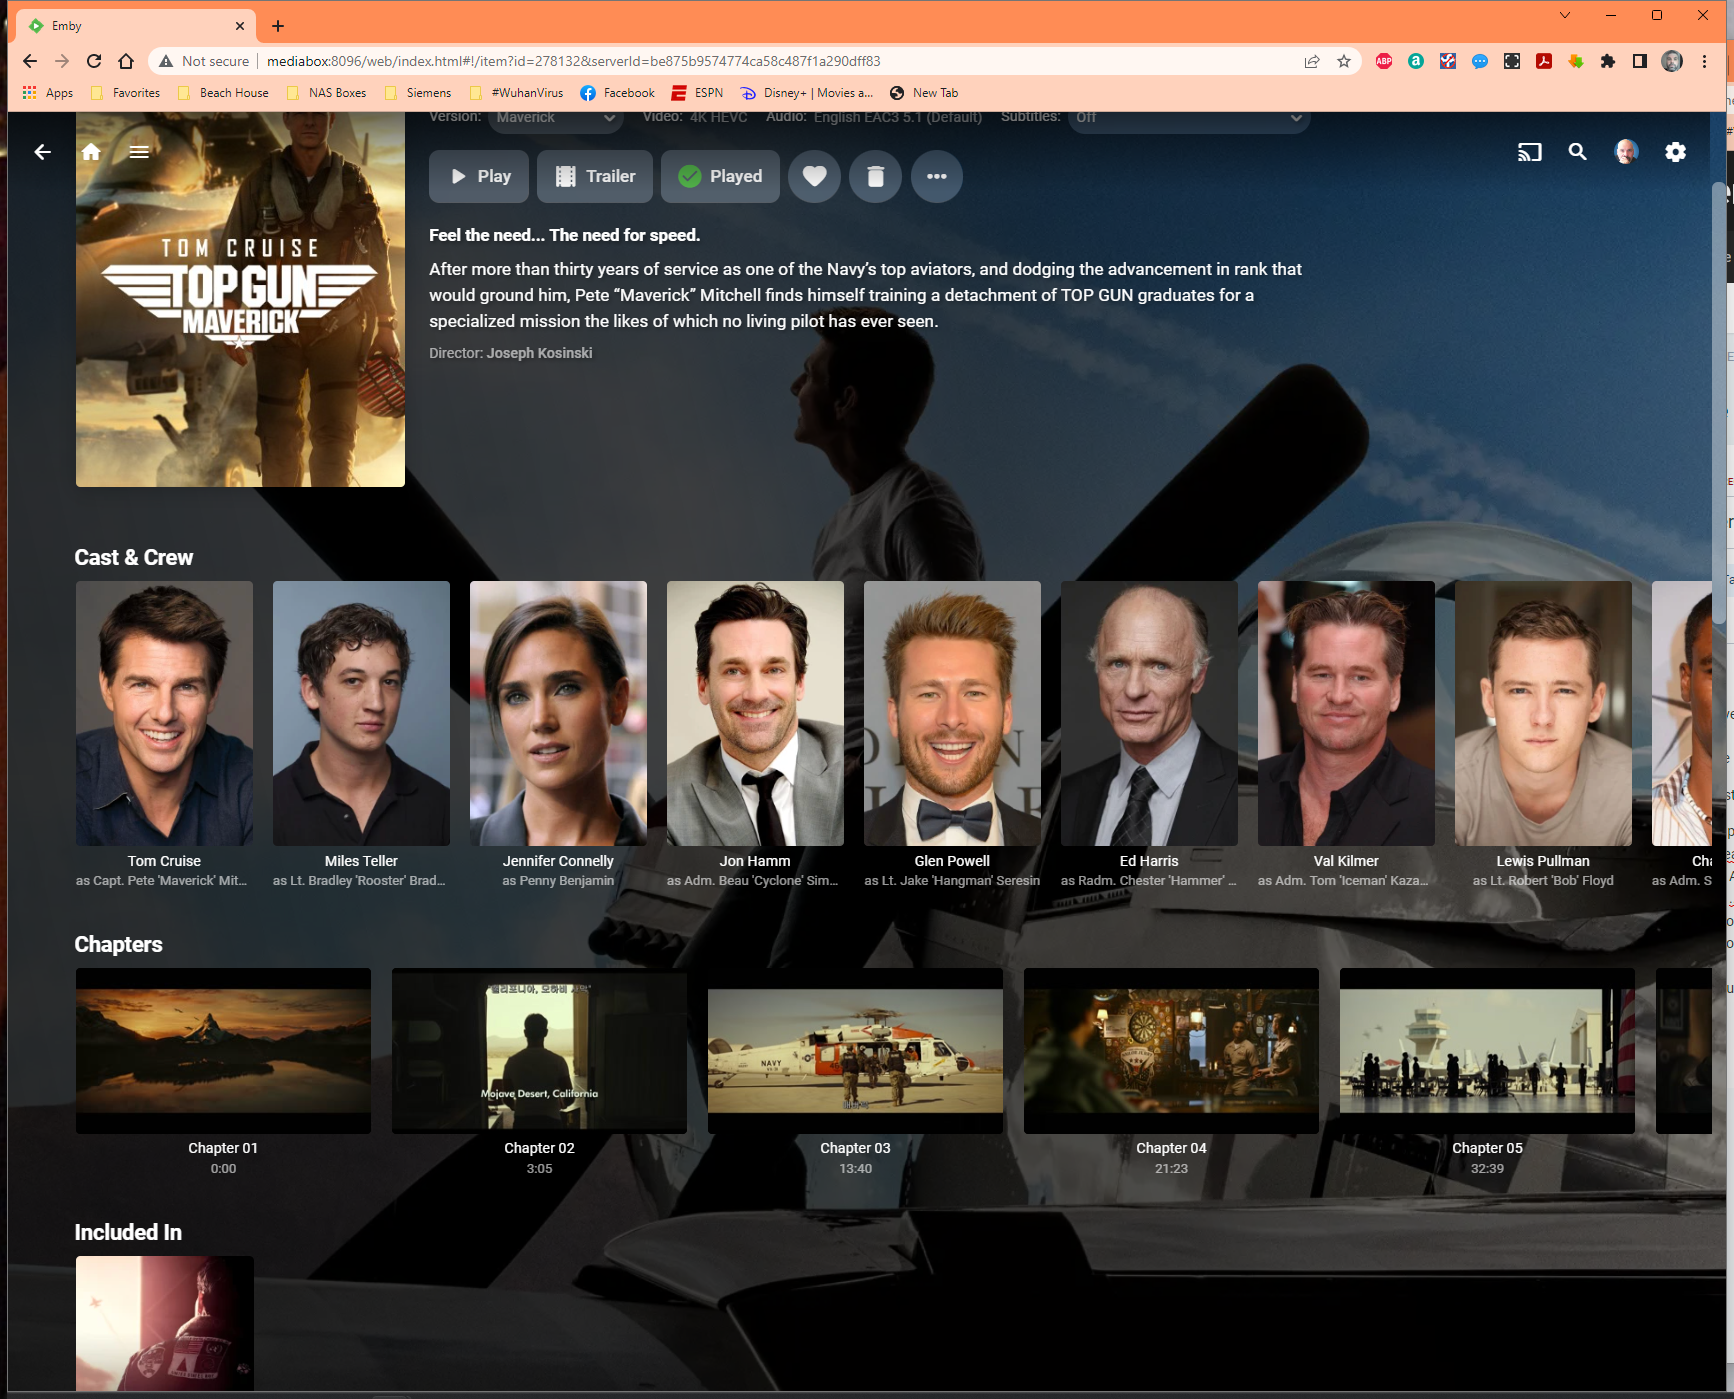1734x1399 pixels.
Task: Delete the movie with trash icon
Action: (x=875, y=177)
